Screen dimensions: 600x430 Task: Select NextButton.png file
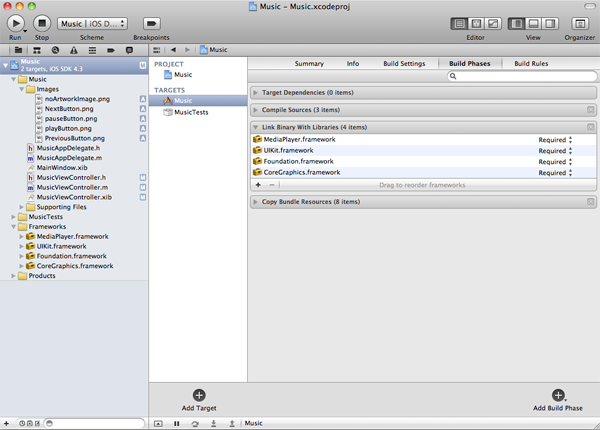[69, 109]
